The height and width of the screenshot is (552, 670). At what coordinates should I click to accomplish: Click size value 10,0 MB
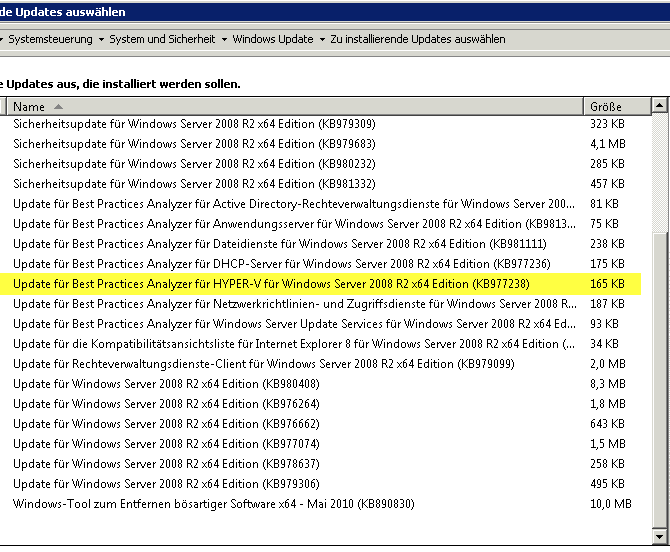pyautogui.click(x=611, y=504)
